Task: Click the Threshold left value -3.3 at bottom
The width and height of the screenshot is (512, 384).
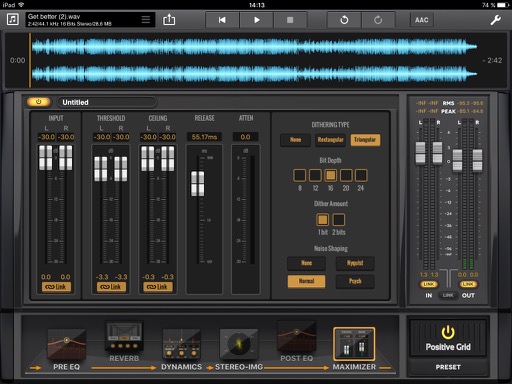Action: point(102,277)
